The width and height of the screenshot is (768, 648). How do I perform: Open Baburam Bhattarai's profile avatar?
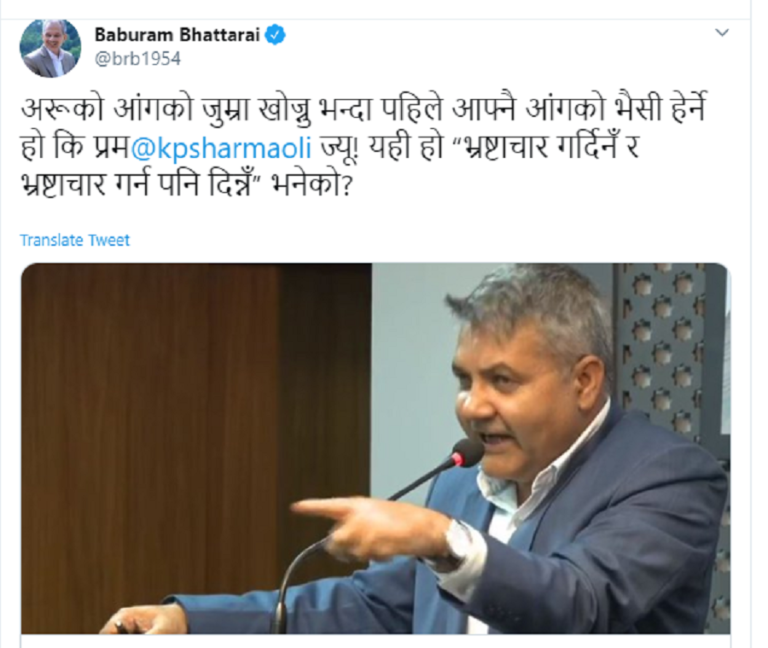50,48
